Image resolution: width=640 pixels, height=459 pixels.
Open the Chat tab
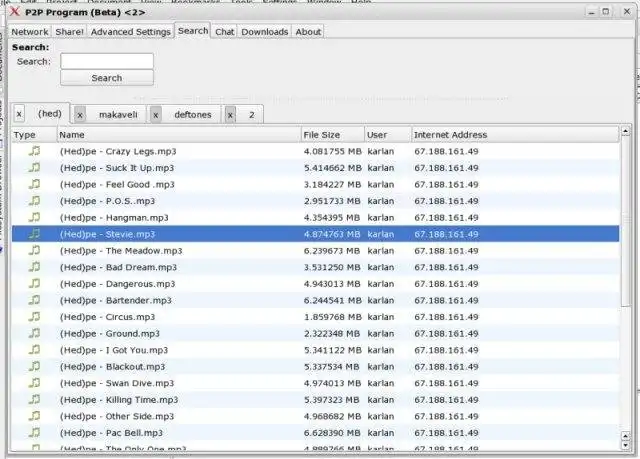pos(224,31)
